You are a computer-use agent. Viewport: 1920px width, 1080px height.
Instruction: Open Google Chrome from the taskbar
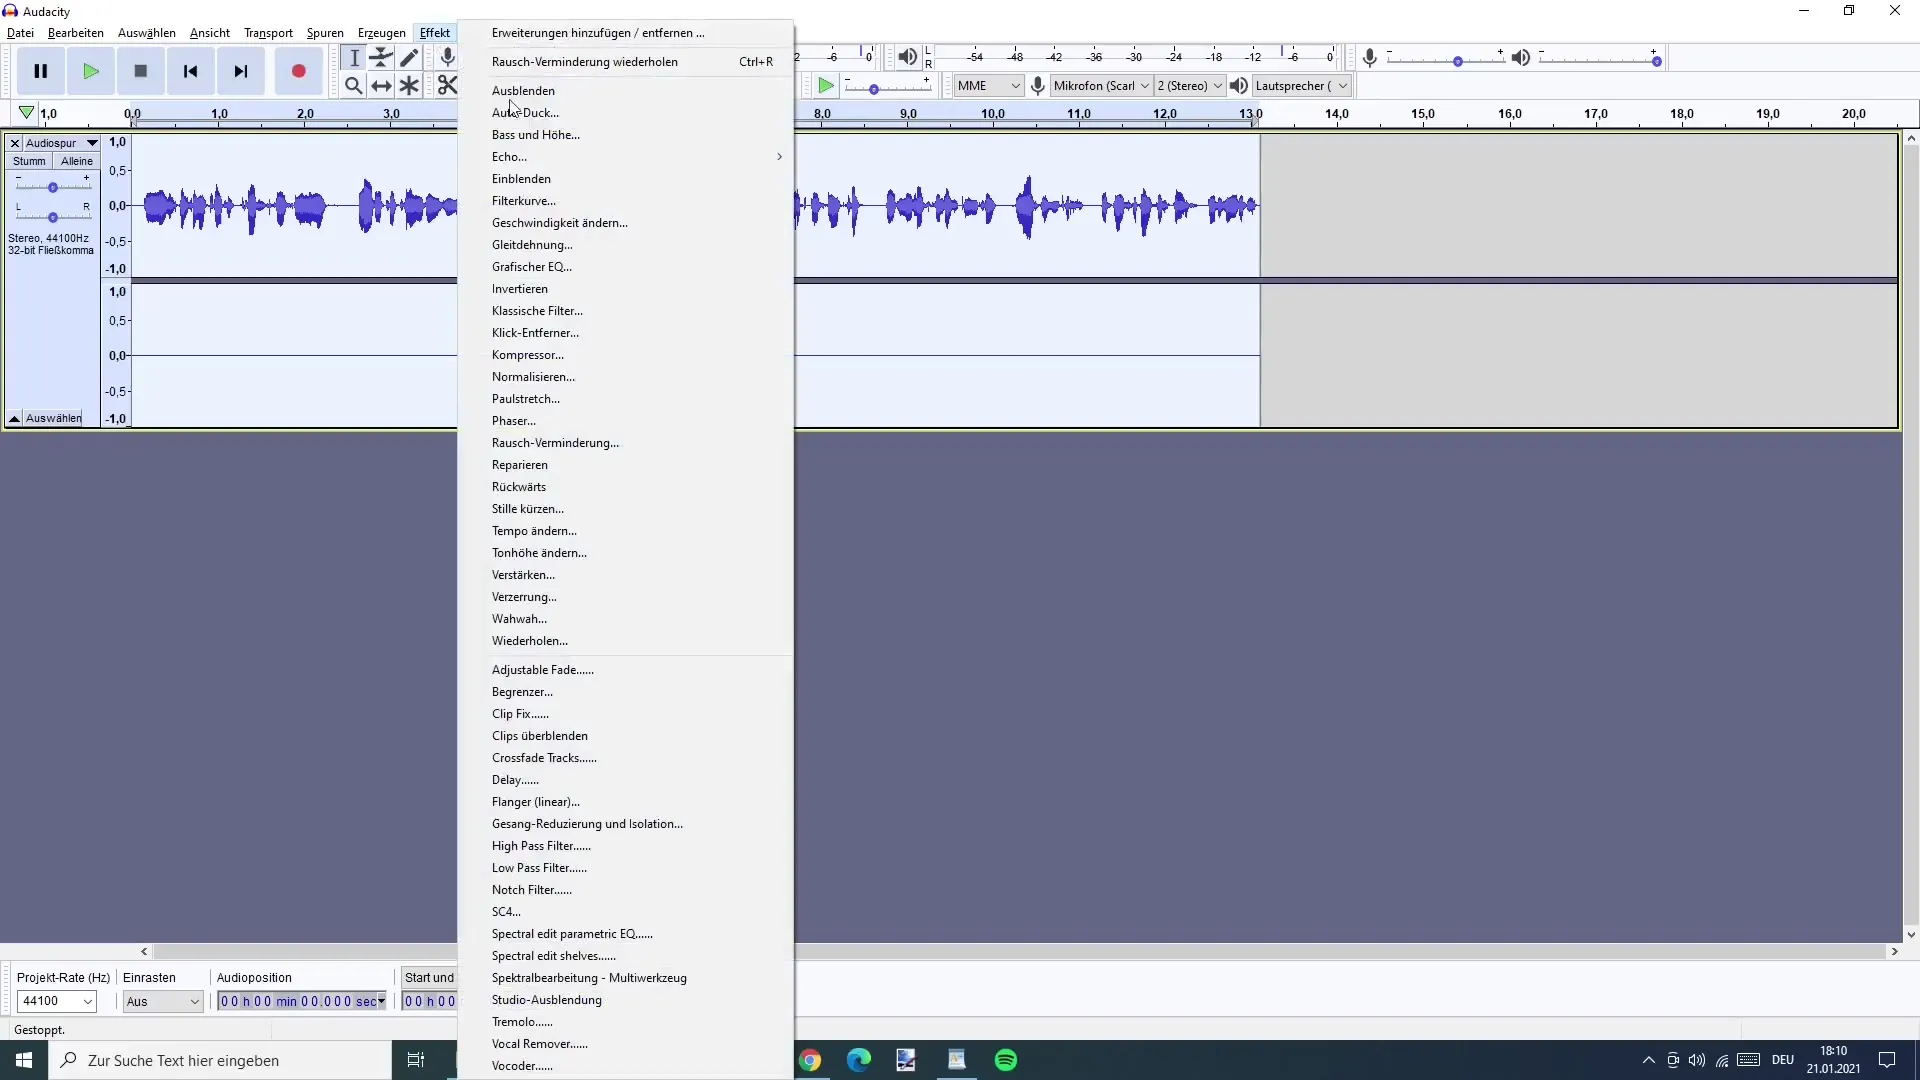pos(810,1060)
